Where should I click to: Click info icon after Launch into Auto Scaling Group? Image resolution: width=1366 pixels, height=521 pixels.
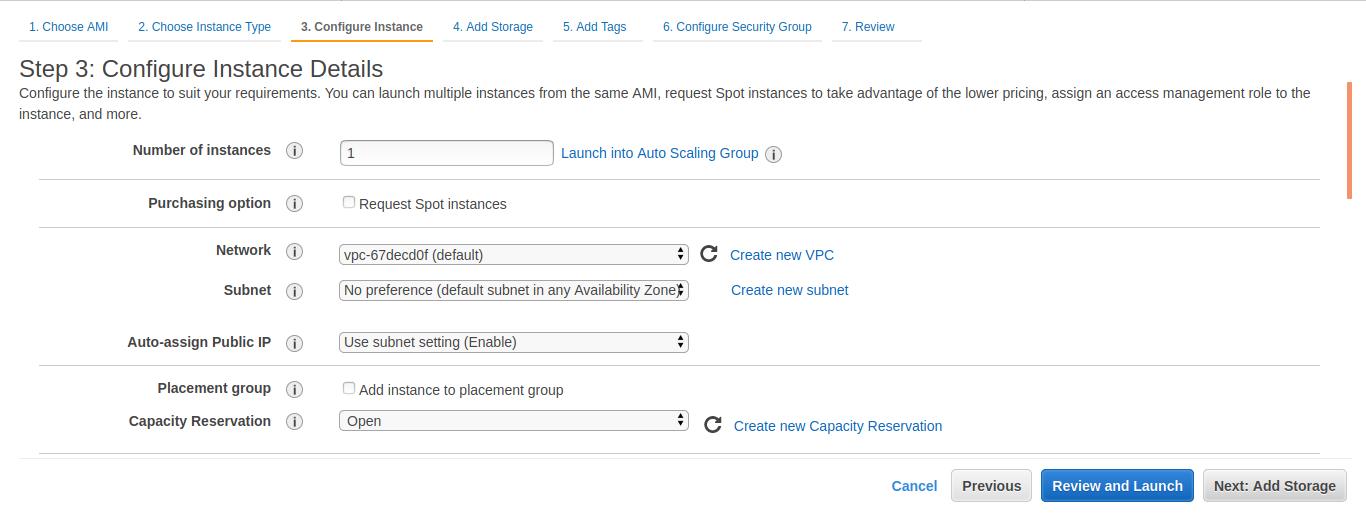(773, 154)
